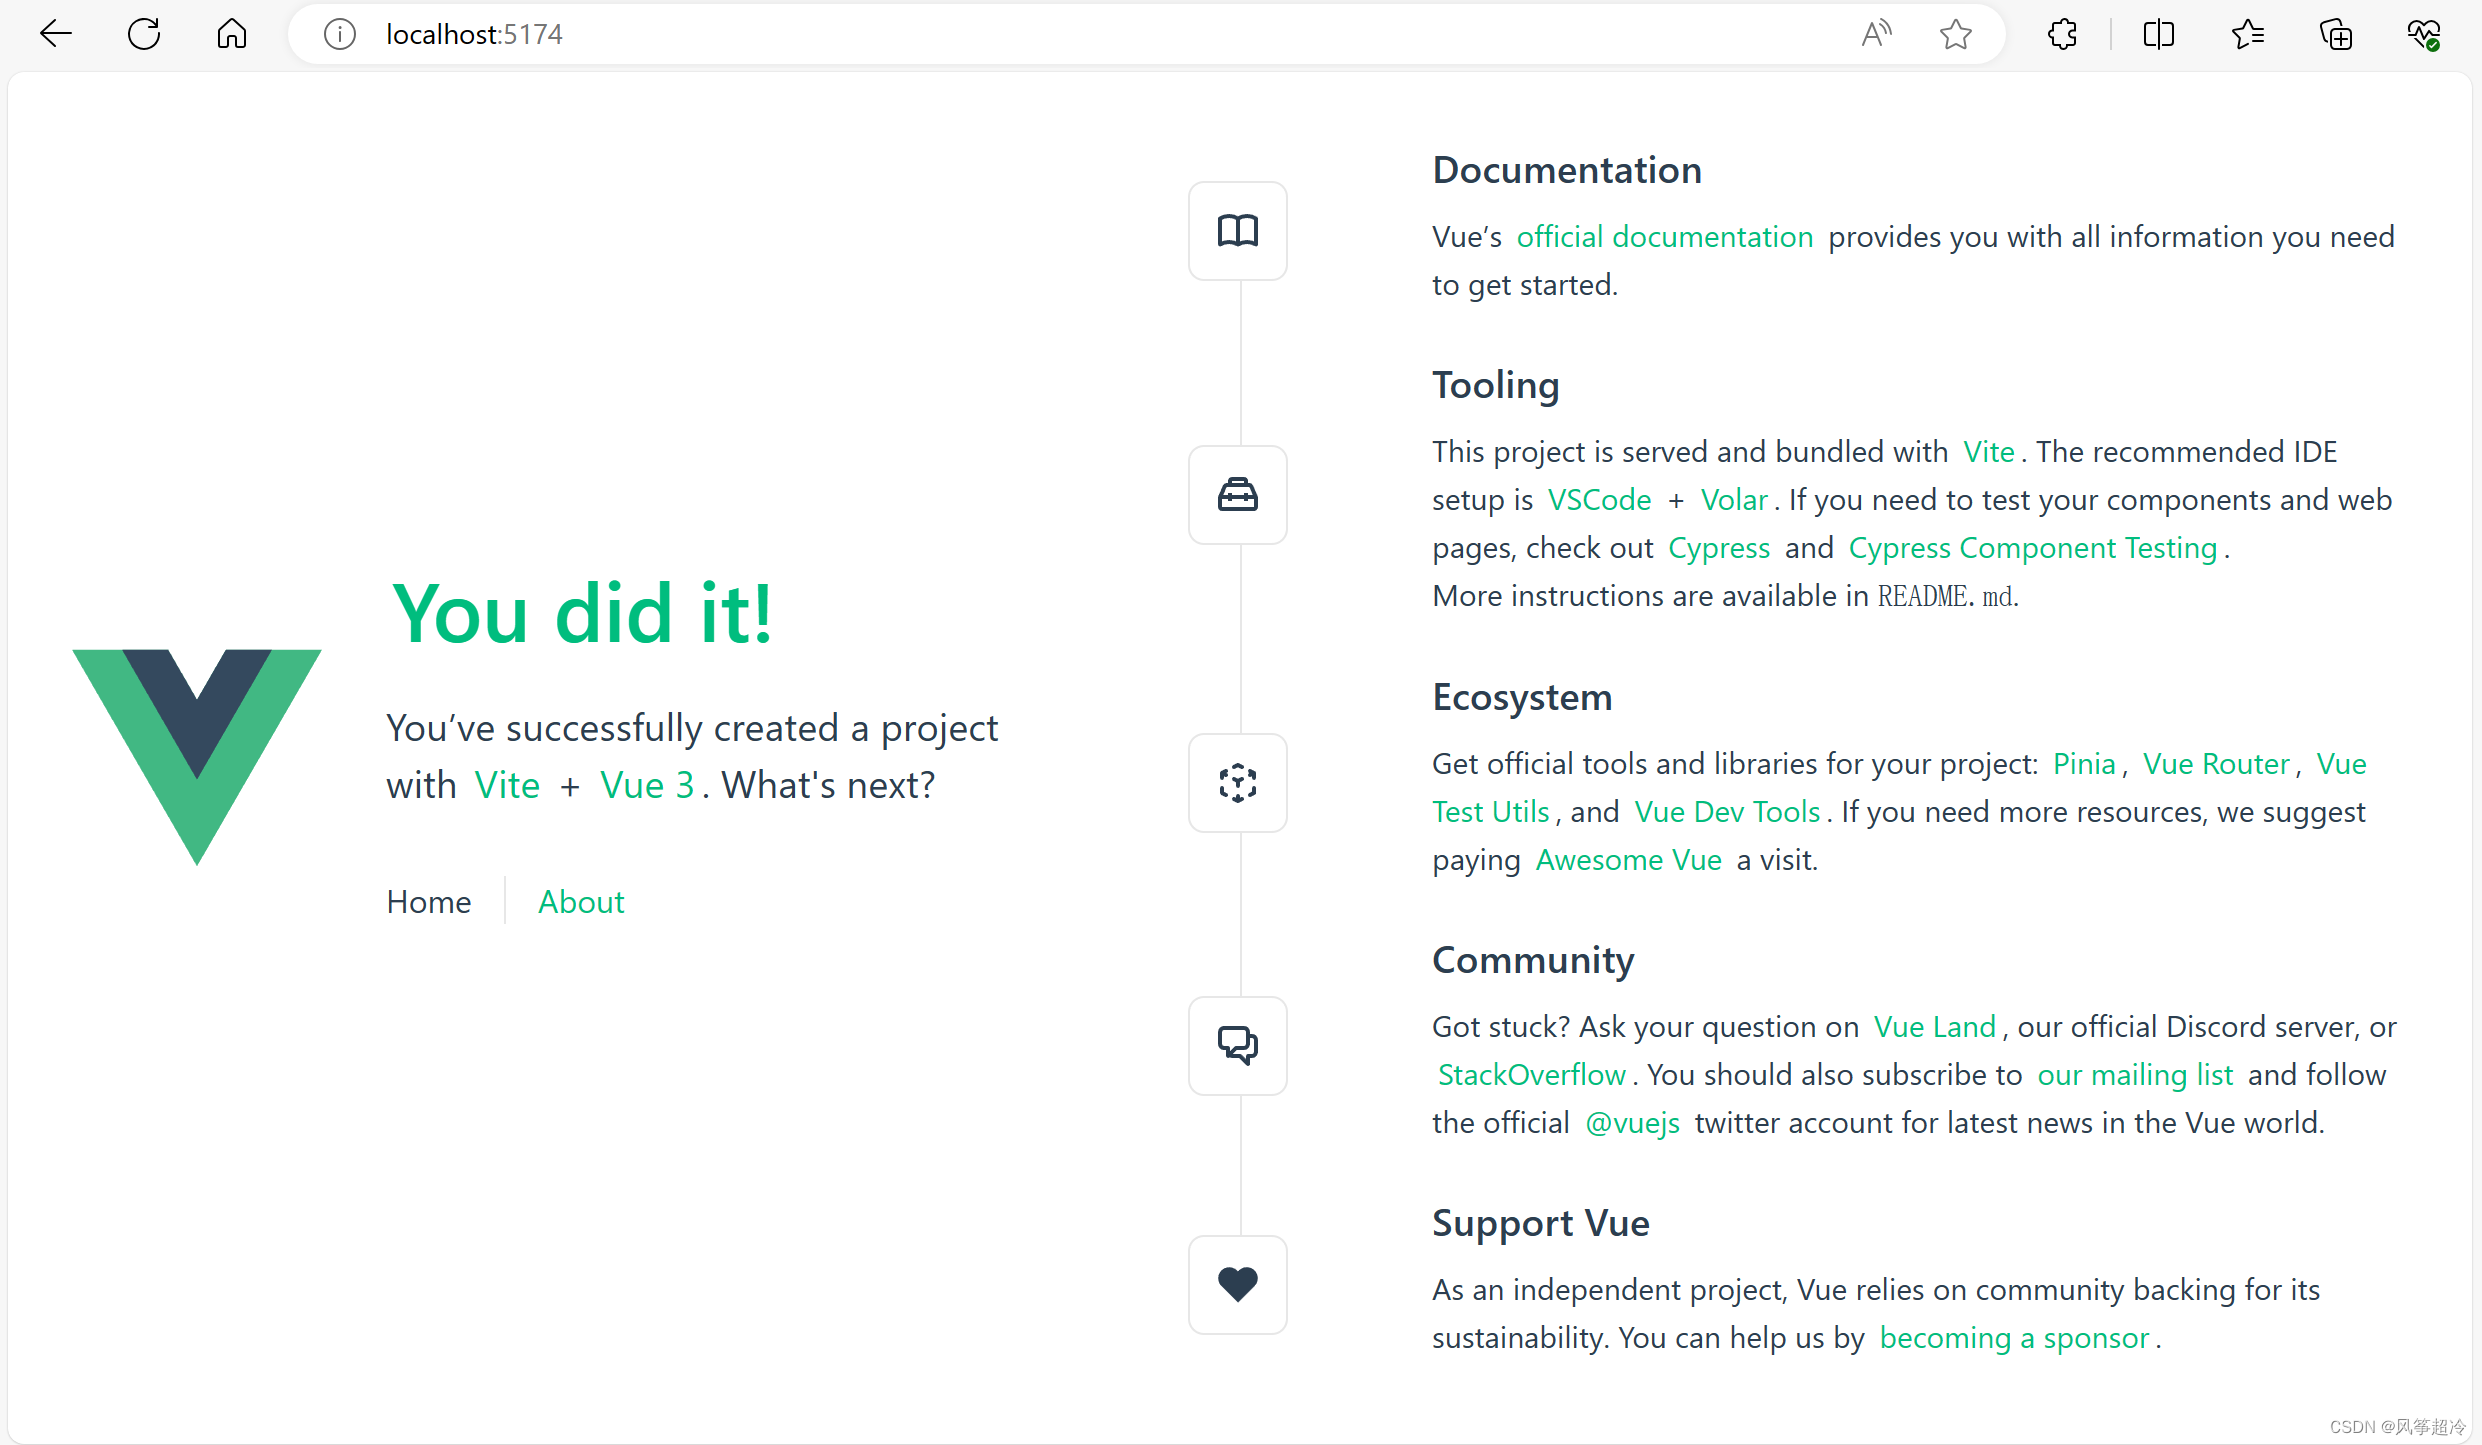
Task: Open the Vue Land link
Action: coord(1934,1027)
